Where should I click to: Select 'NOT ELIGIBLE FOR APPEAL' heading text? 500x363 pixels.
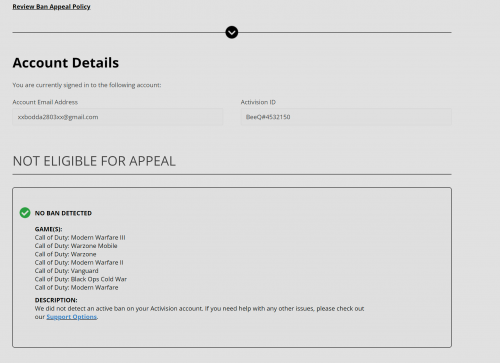click(x=94, y=161)
